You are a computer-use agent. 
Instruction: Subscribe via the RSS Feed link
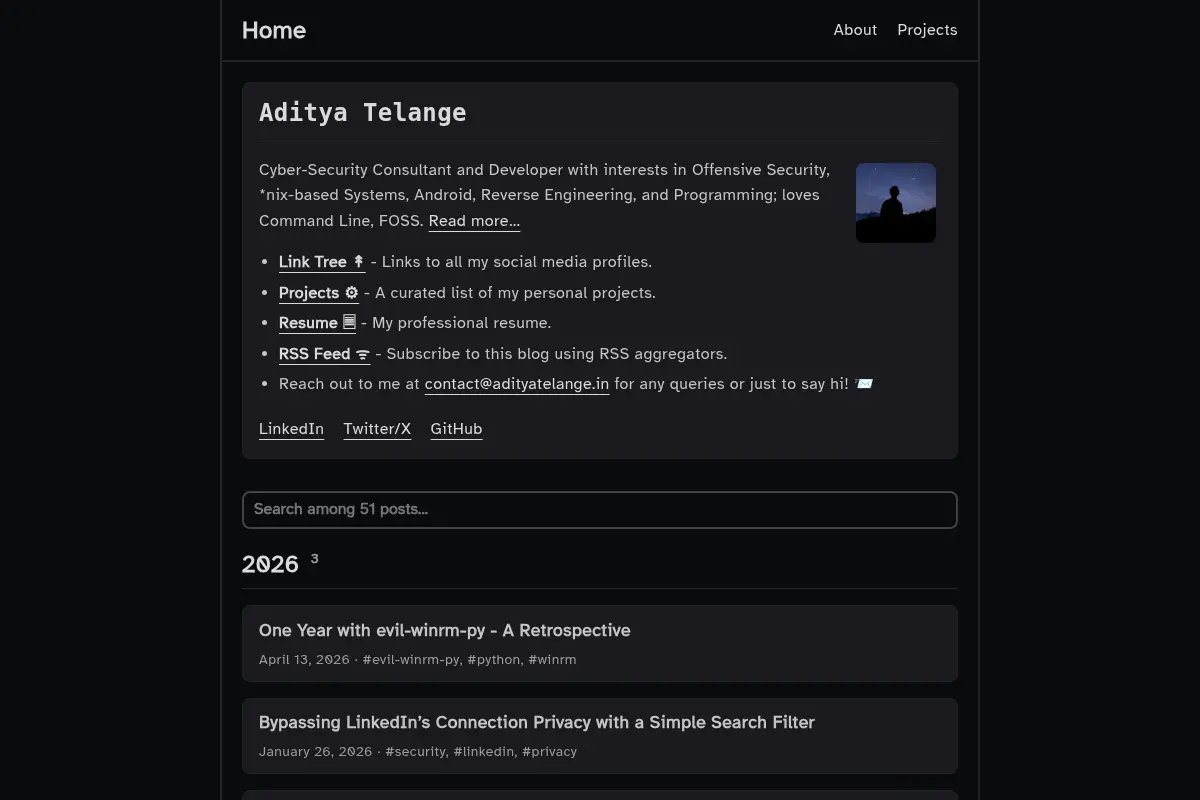[x=324, y=354]
